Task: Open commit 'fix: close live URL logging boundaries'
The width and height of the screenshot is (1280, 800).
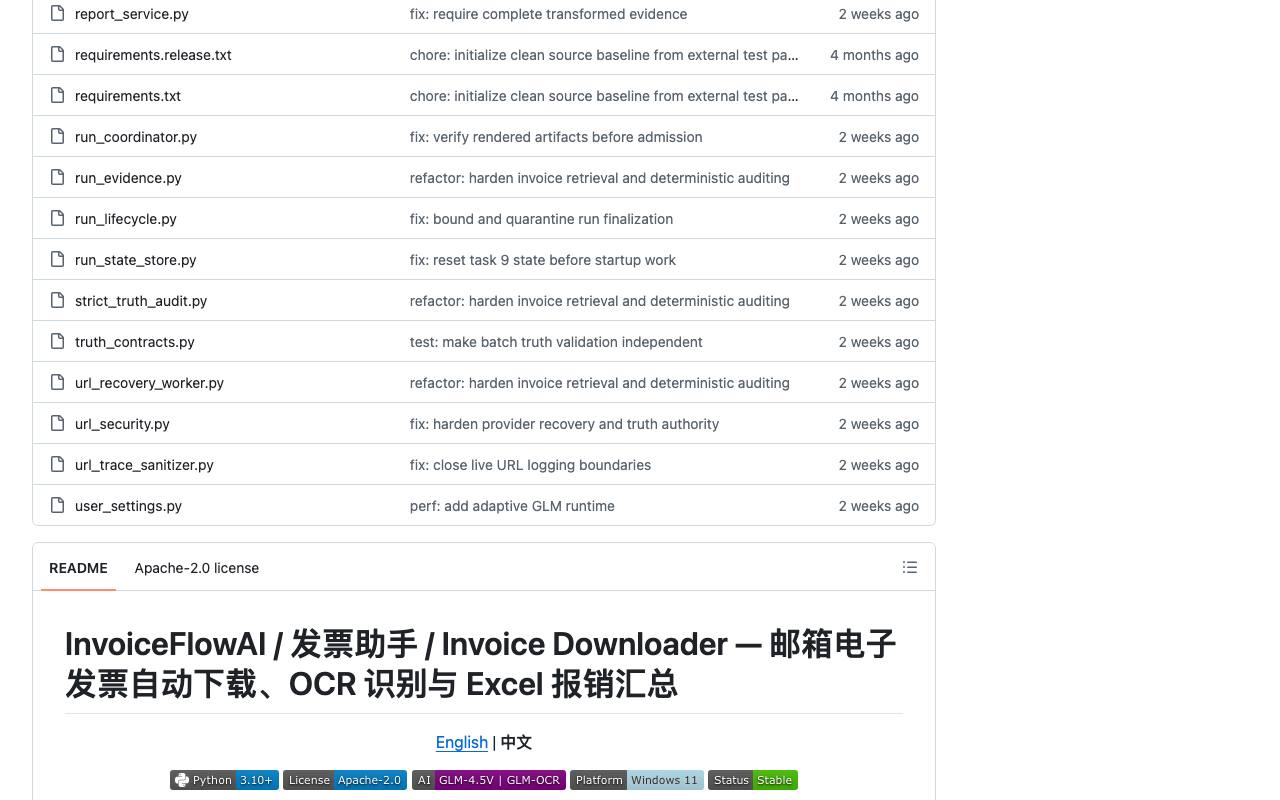Action: [530, 465]
